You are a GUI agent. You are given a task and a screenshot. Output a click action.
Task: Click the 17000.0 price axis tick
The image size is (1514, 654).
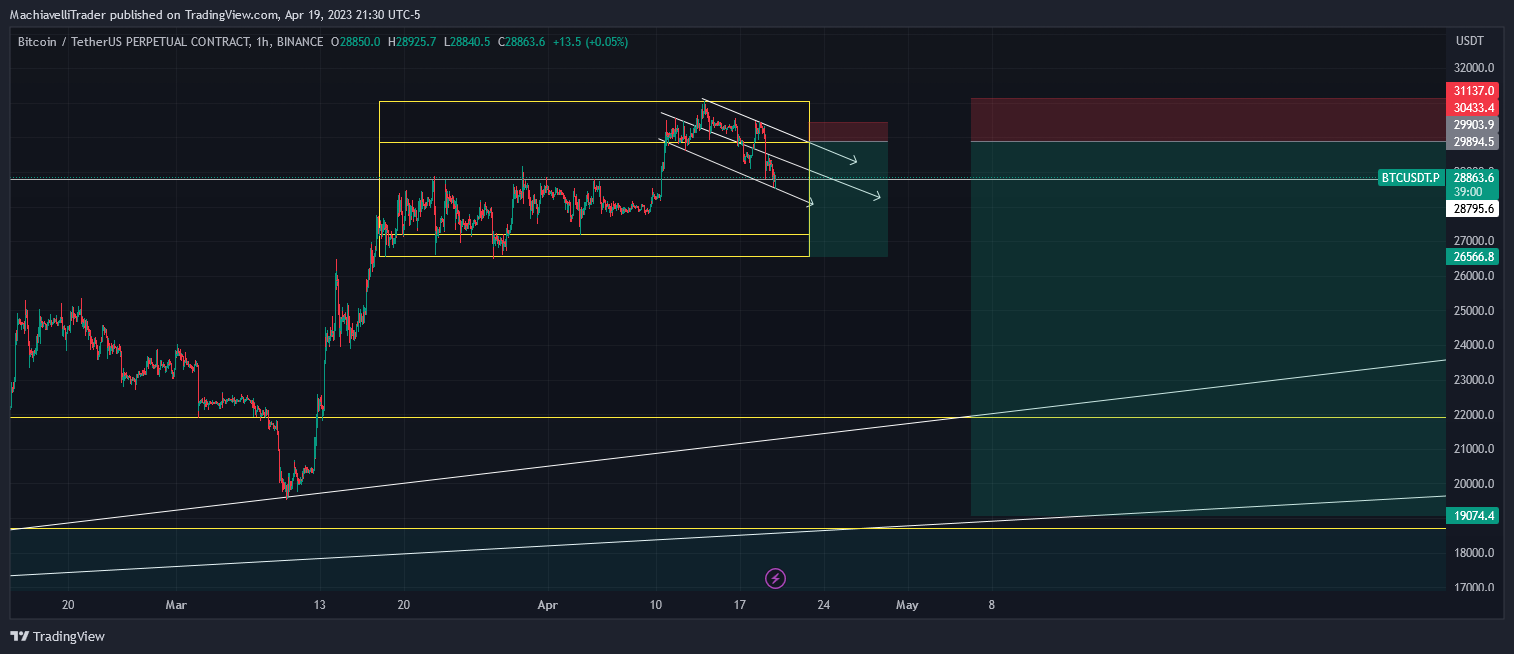[1474, 588]
